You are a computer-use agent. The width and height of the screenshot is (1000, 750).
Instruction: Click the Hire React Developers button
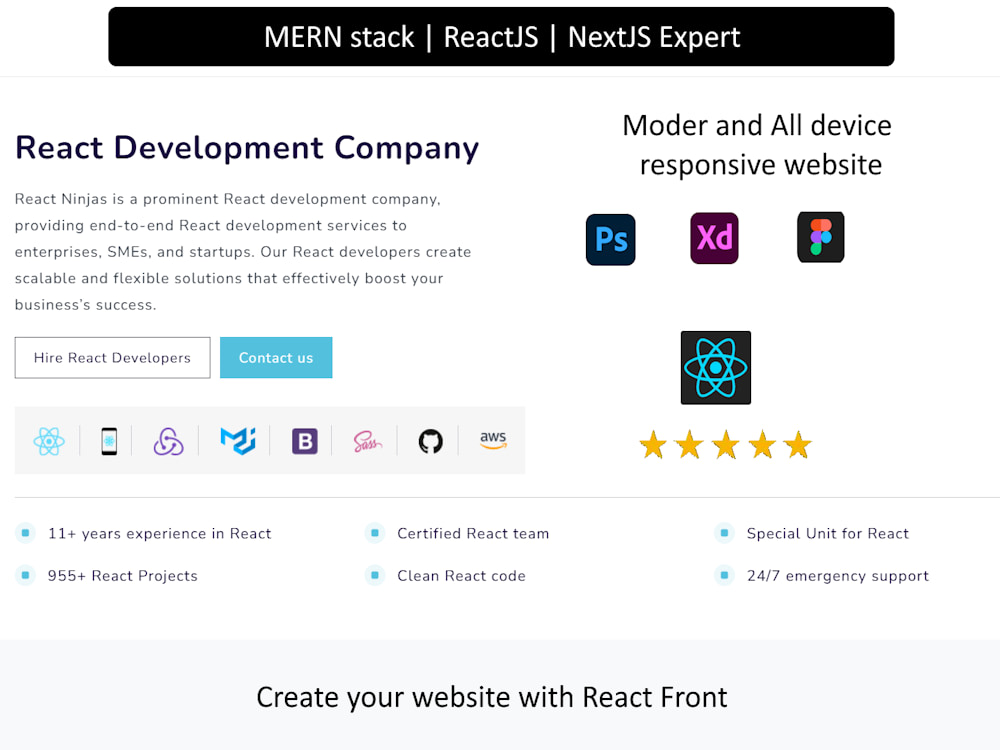pyautogui.click(x=112, y=358)
